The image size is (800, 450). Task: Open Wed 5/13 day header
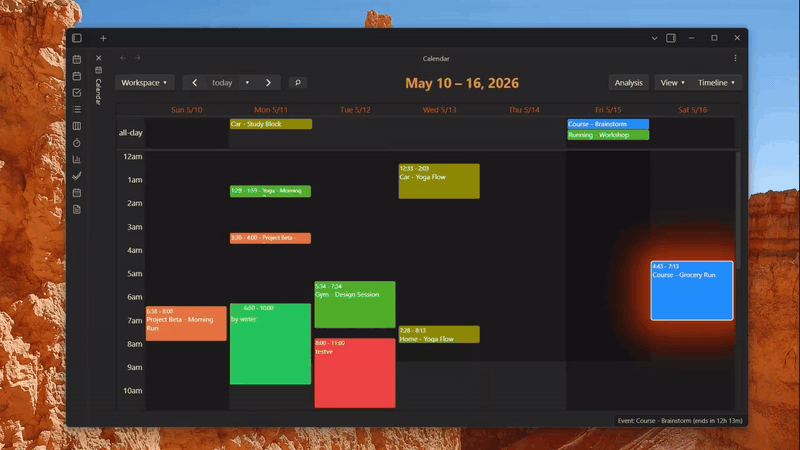(439, 110)
